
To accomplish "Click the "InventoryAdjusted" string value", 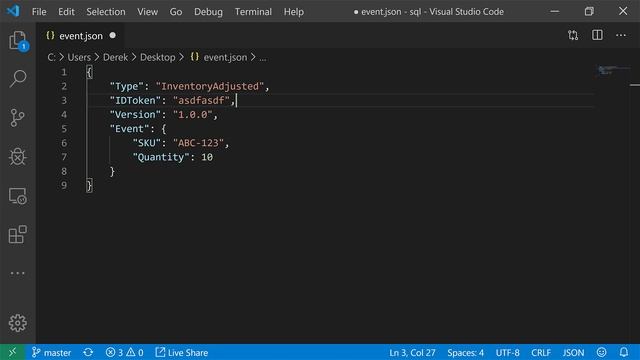I will tap(210, 87).
